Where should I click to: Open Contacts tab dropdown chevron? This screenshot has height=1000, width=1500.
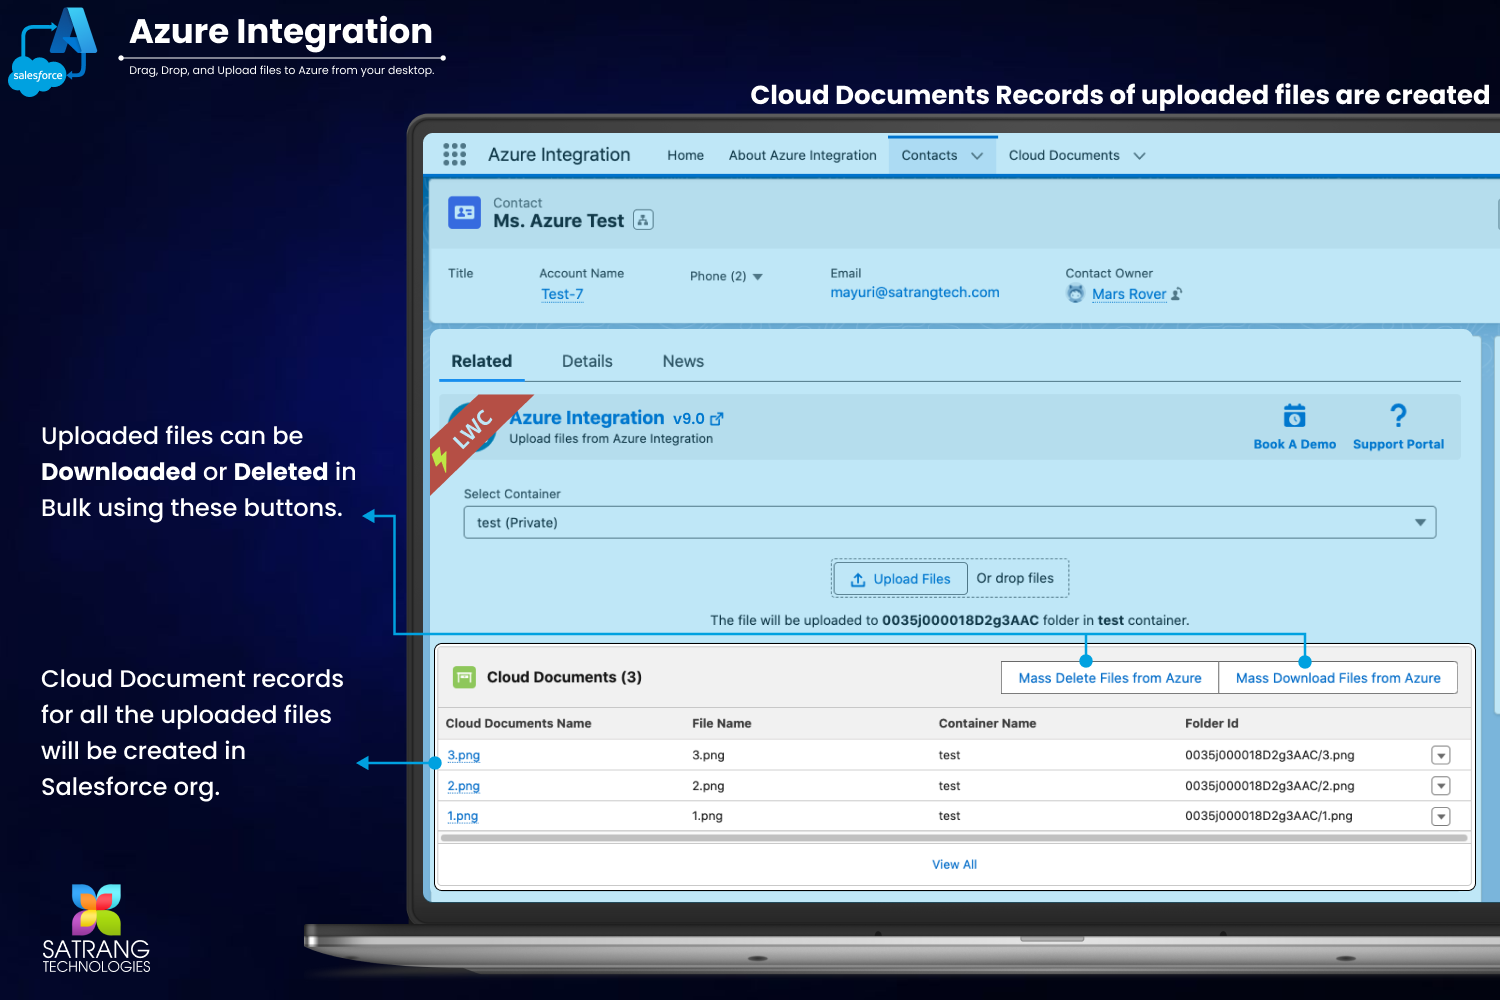tap(977, 156)
